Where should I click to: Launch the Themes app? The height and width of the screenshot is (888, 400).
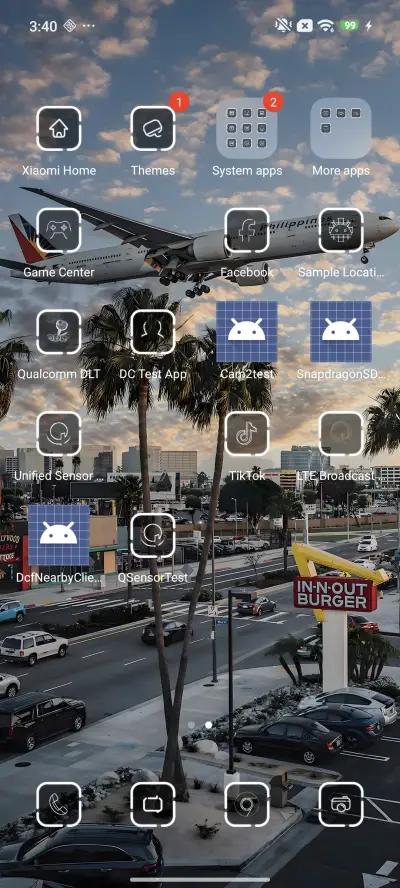153,129
